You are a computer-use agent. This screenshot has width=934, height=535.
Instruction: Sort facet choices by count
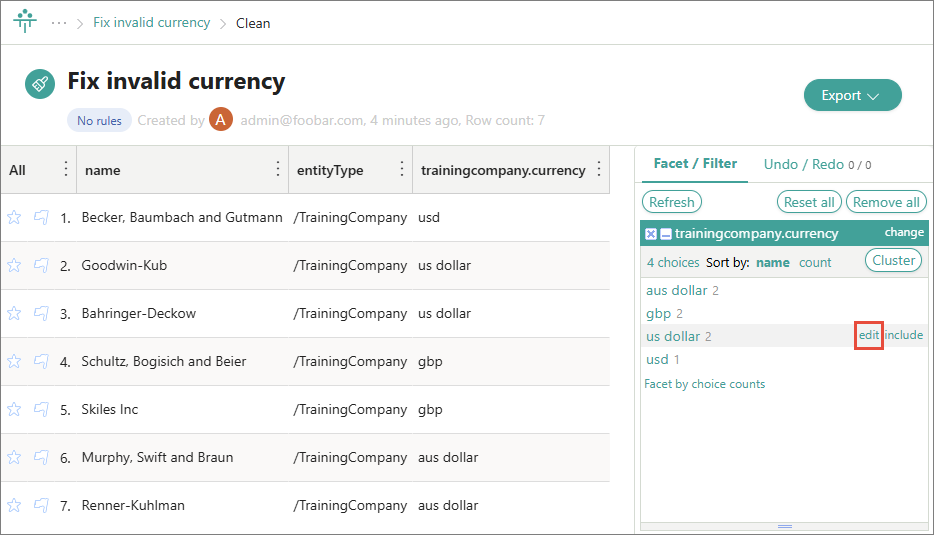click(x=815, y=263)
